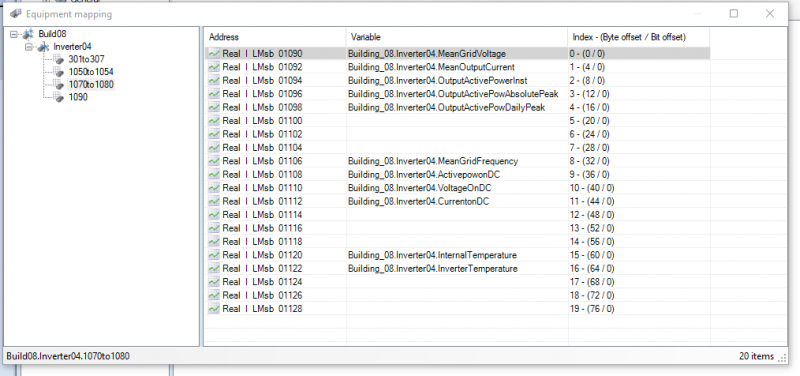Click the graph icon of address 01118
Image resolution: width=800 pixels, height=376 pixels.
(214, 241)
